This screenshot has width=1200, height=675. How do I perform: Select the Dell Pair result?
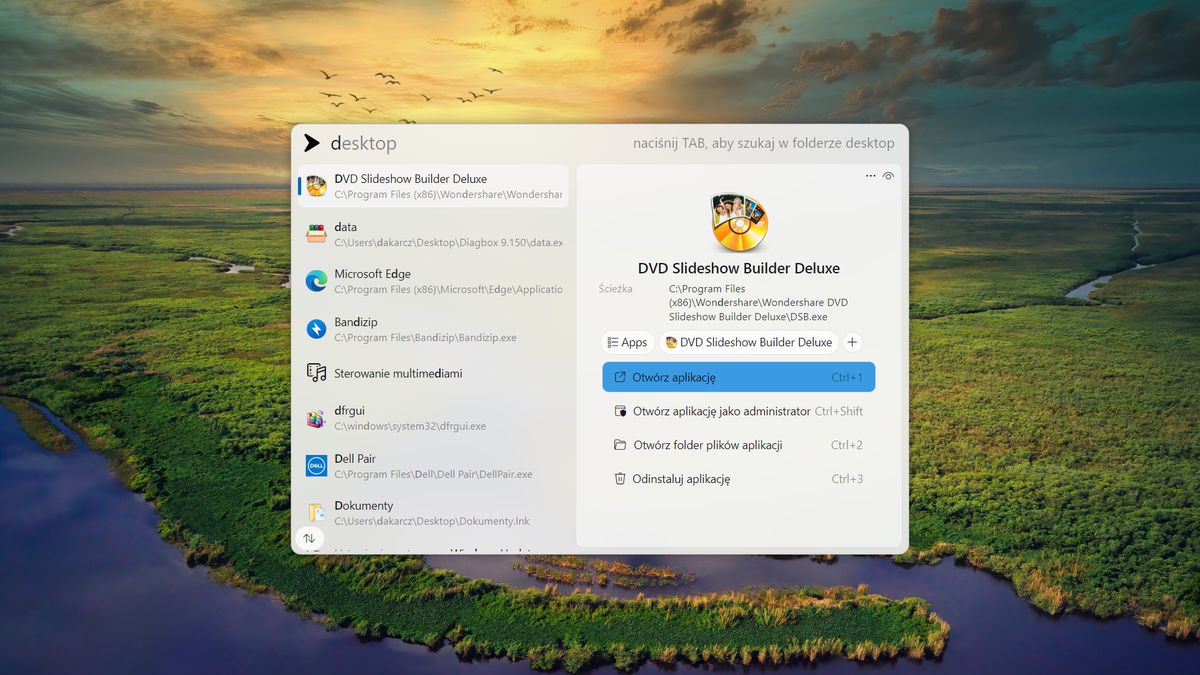tap(433, 465)
